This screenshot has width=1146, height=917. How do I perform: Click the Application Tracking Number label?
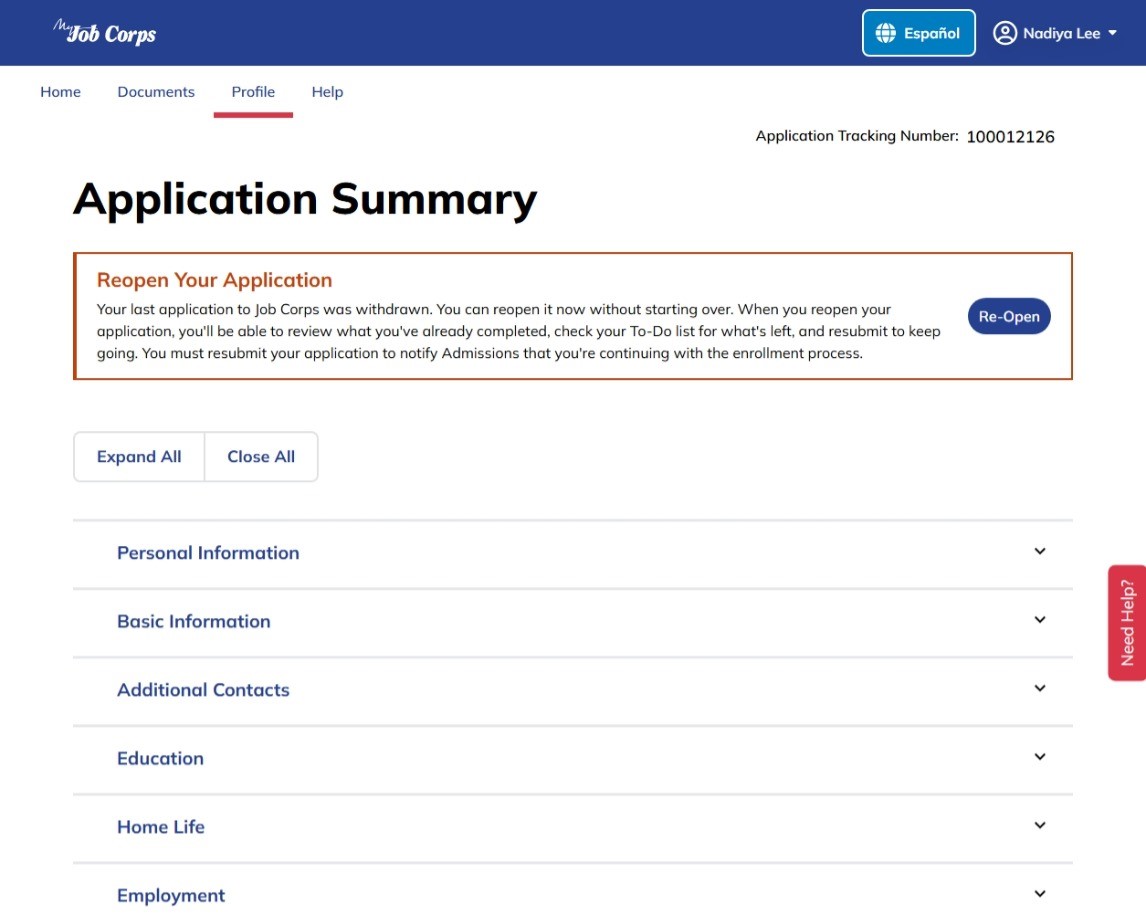coord(857,136)
